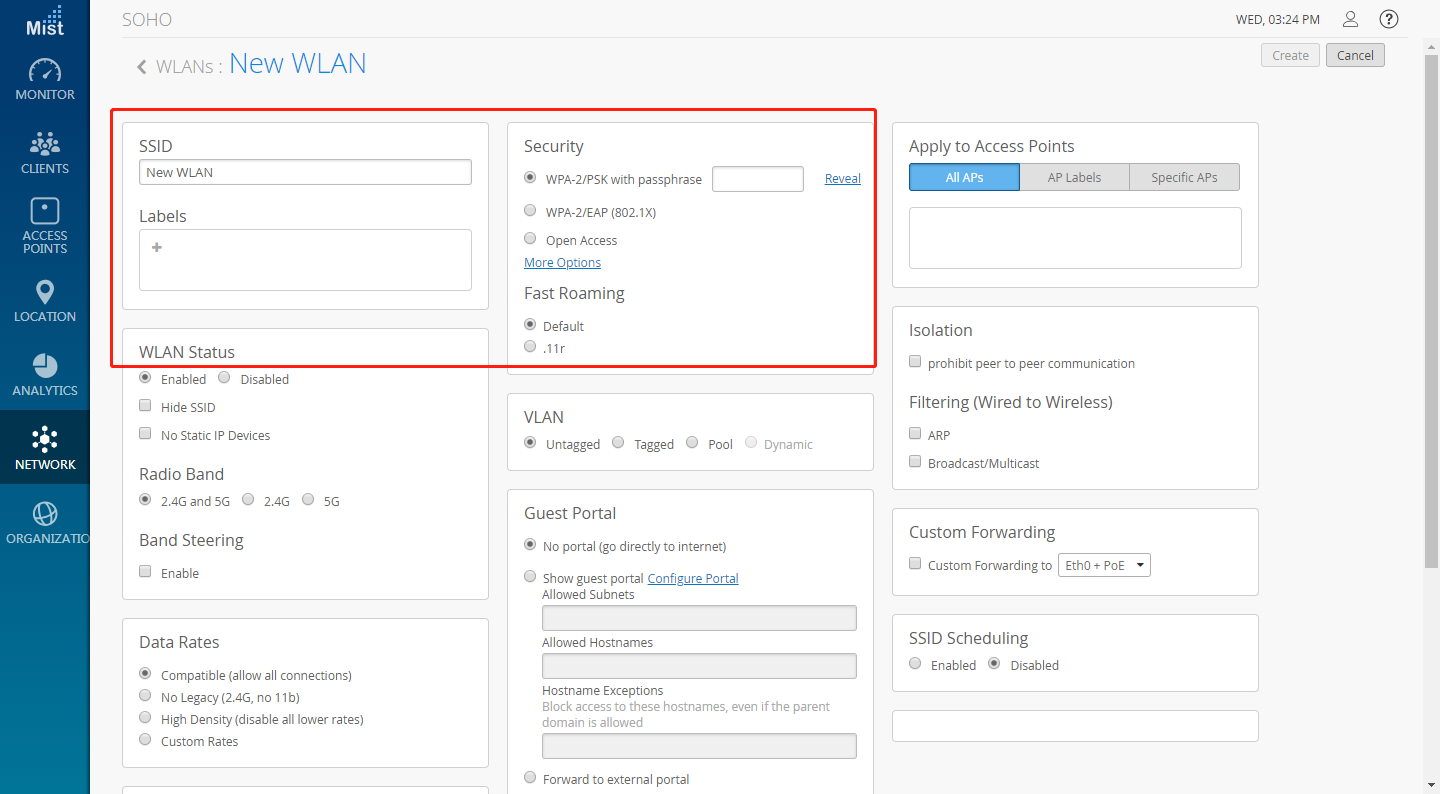Click the Cancel button

[x=1355, y=55]
